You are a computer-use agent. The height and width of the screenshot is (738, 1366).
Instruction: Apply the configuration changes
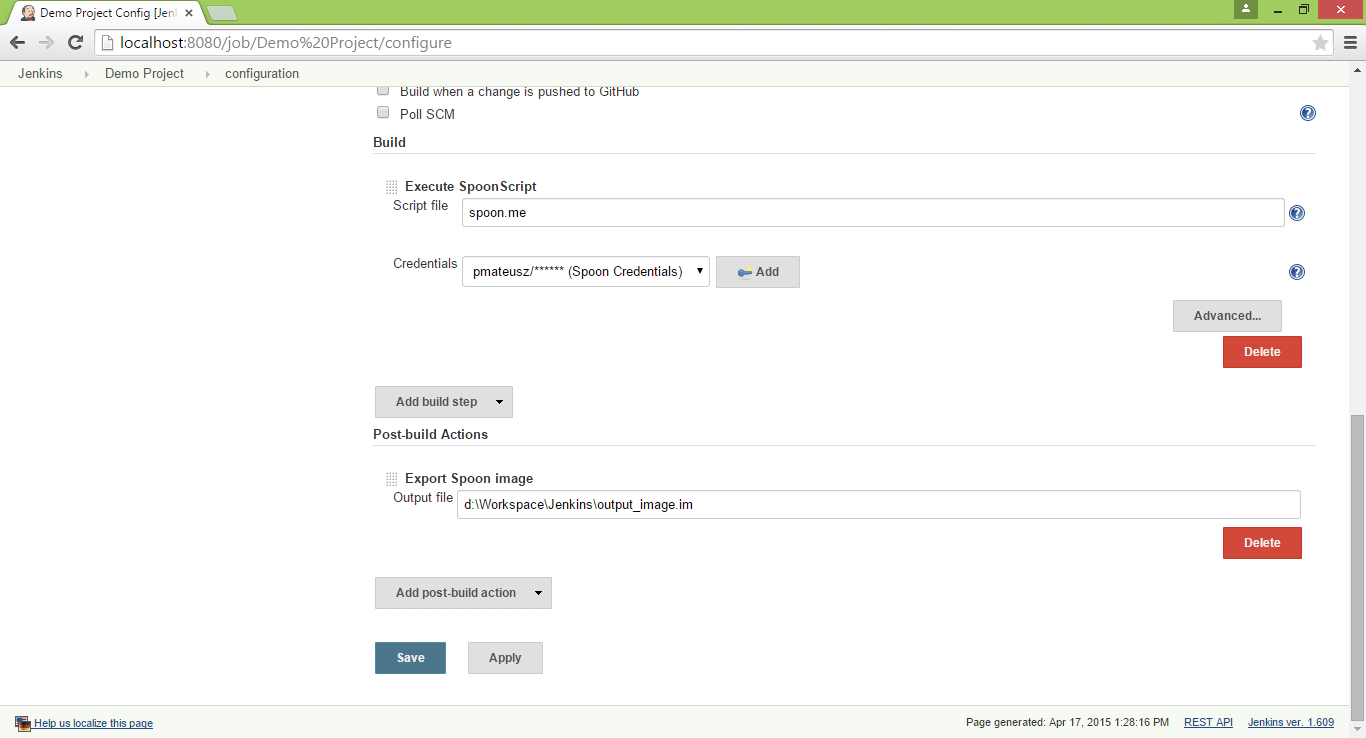(505, 658)
